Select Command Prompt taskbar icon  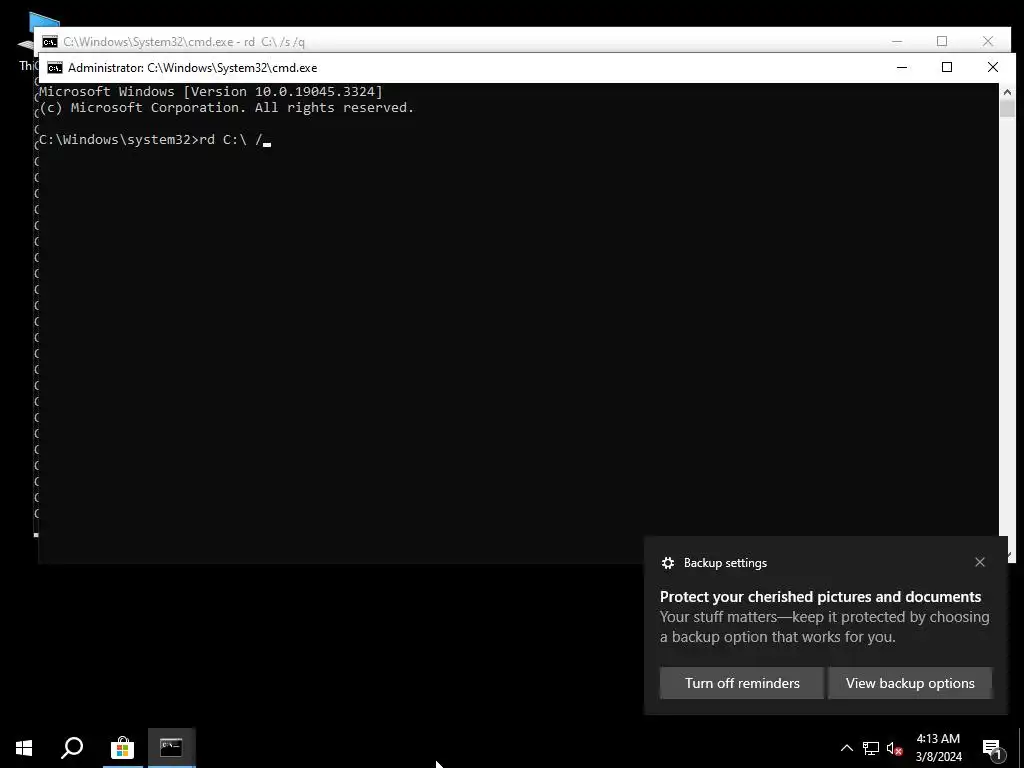point(171,747)
